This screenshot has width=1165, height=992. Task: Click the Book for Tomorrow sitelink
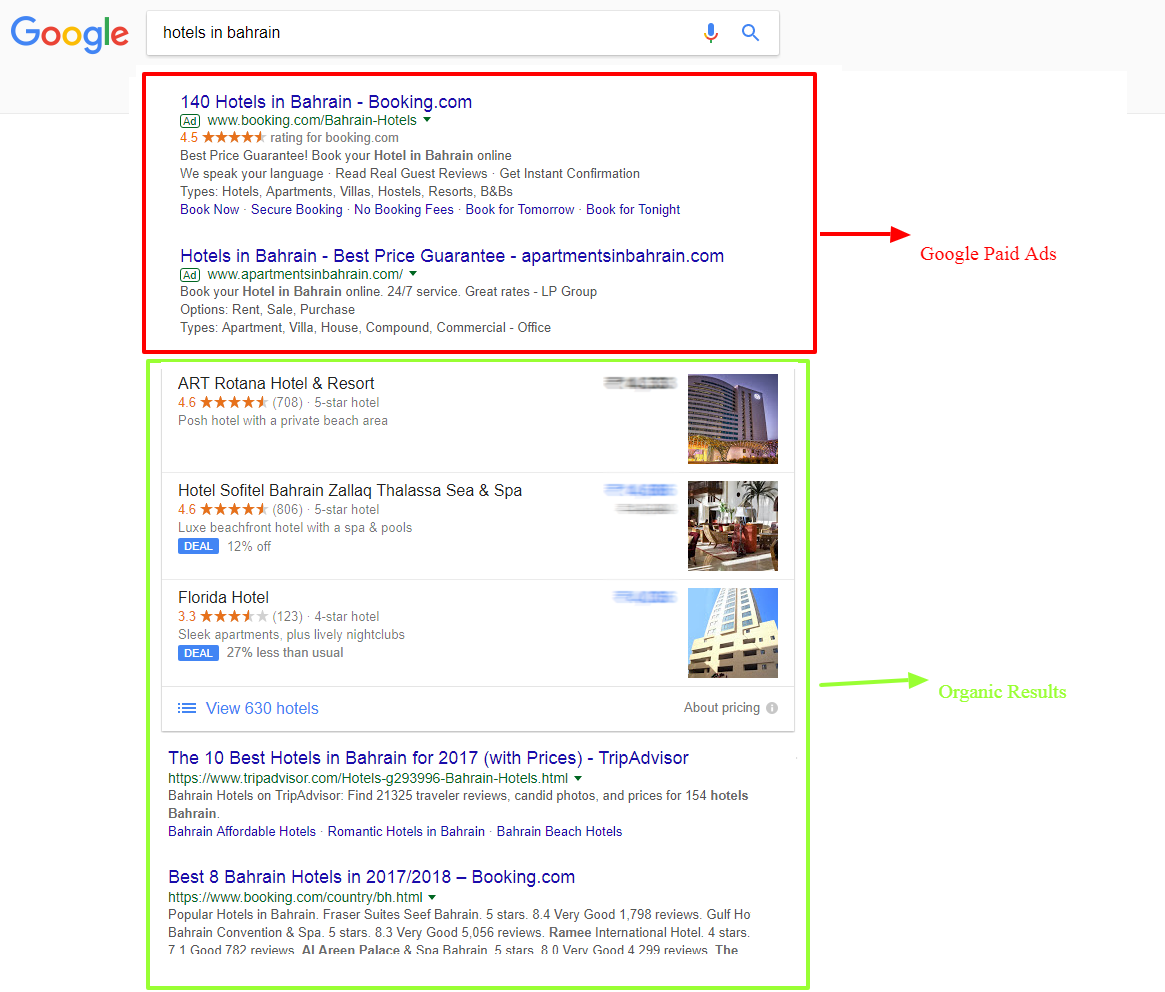[520, 210]
